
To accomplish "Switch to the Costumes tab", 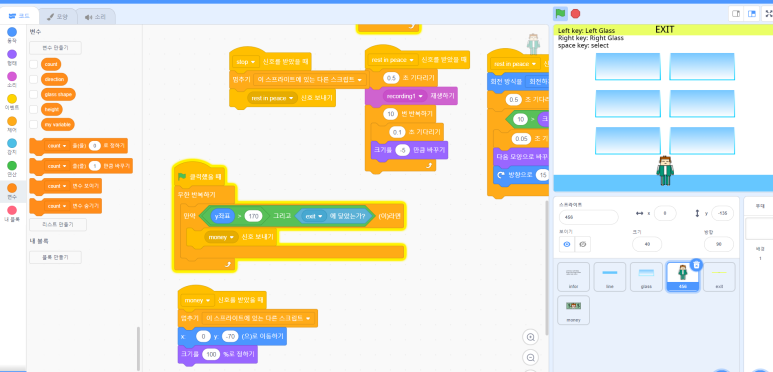I will click(57, 17).
